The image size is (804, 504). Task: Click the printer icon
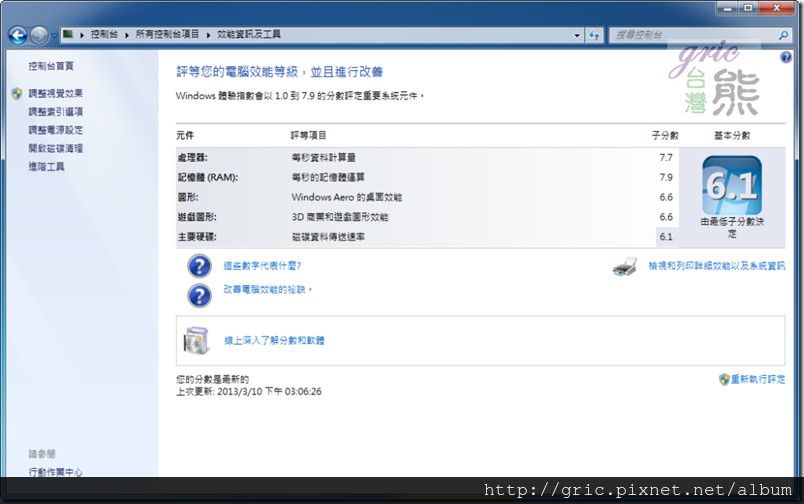pos(625,267)
